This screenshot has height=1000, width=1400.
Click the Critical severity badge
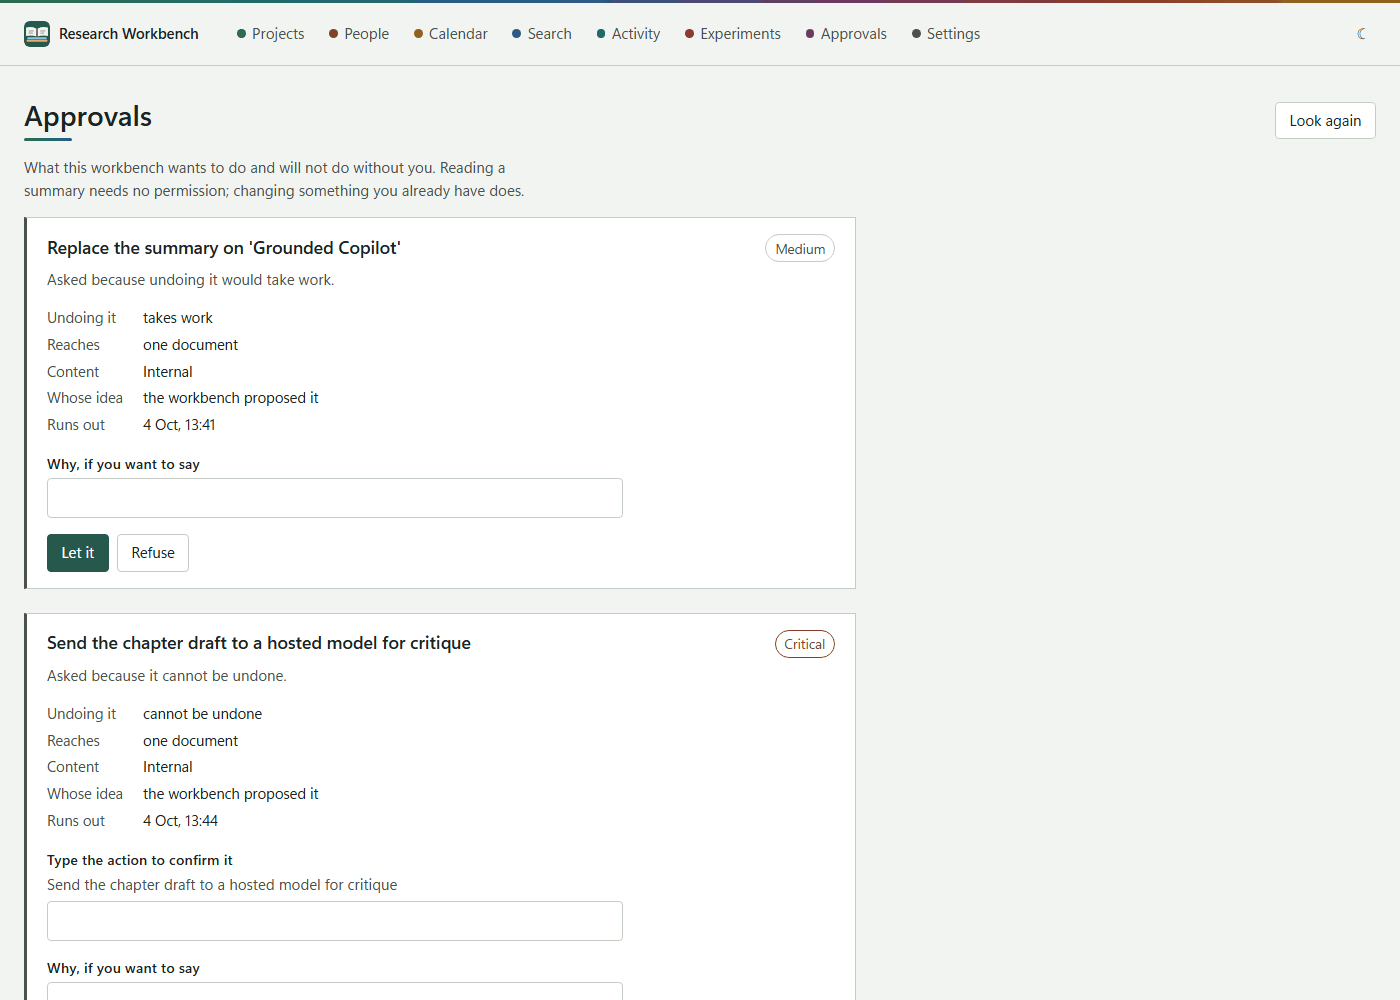pos(805,645)
